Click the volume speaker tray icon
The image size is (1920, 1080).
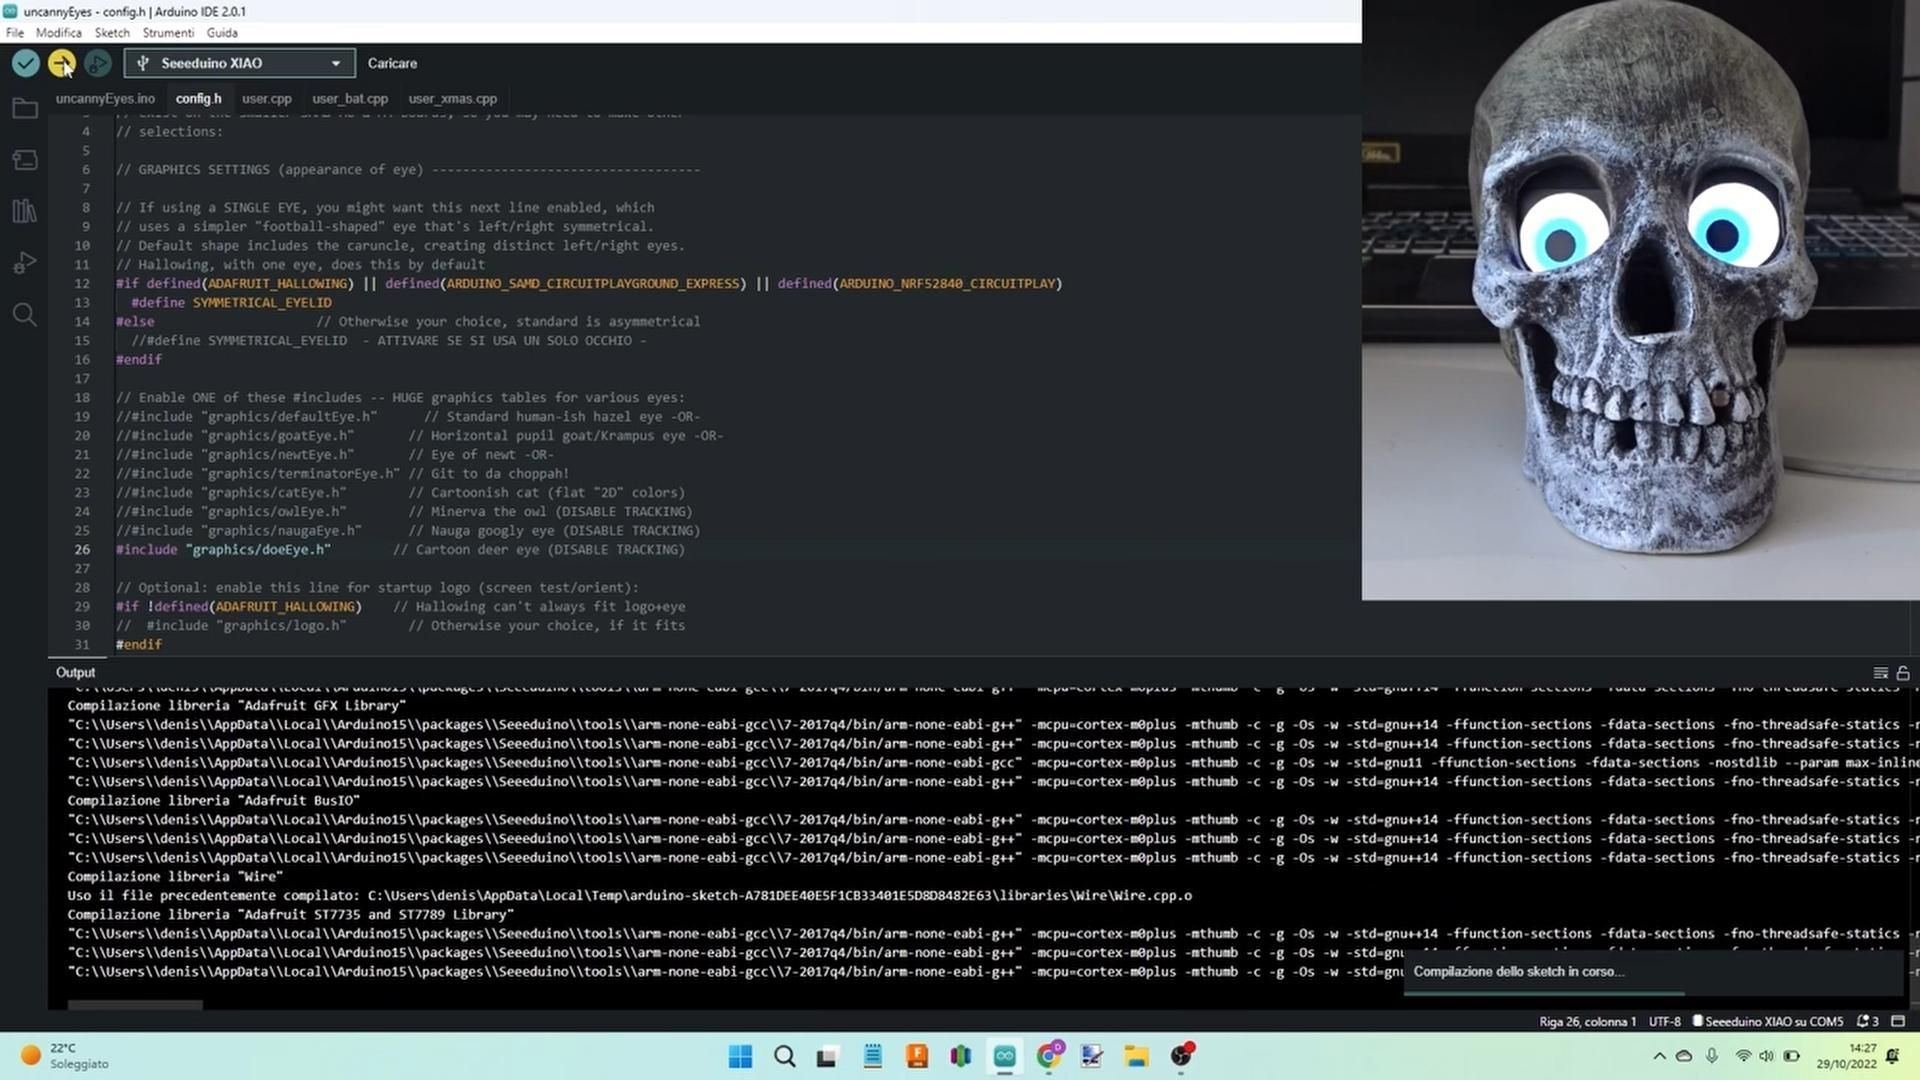click(x=1766, y=1056)
